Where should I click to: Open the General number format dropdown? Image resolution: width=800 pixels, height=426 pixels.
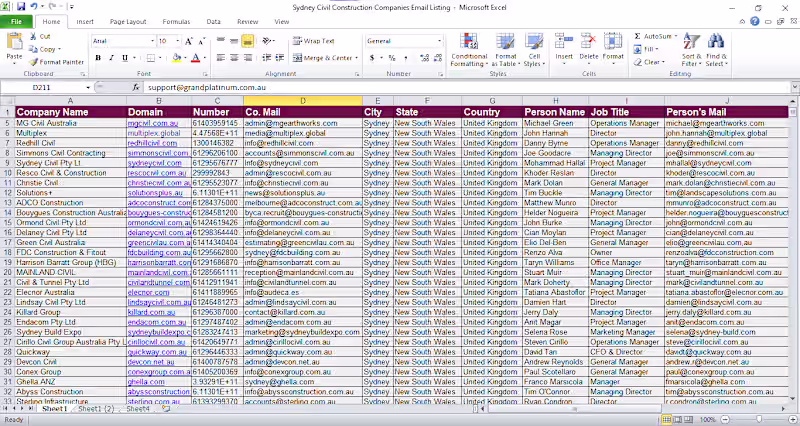[439, 41]
